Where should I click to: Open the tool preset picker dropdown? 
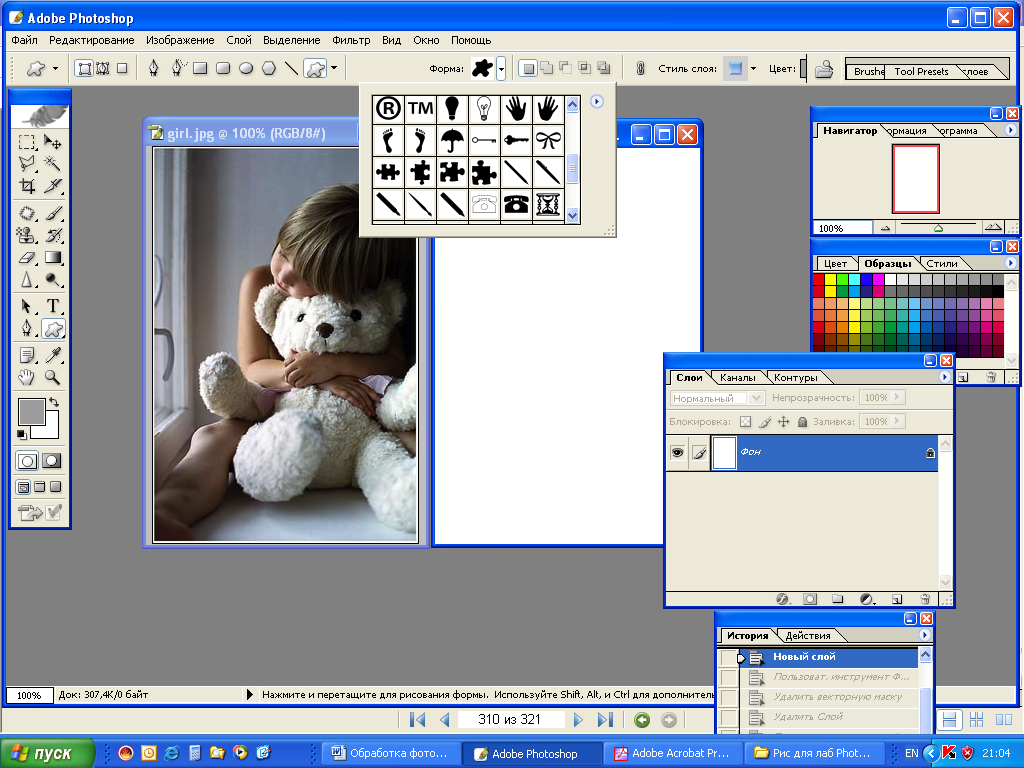click(55, 68)
